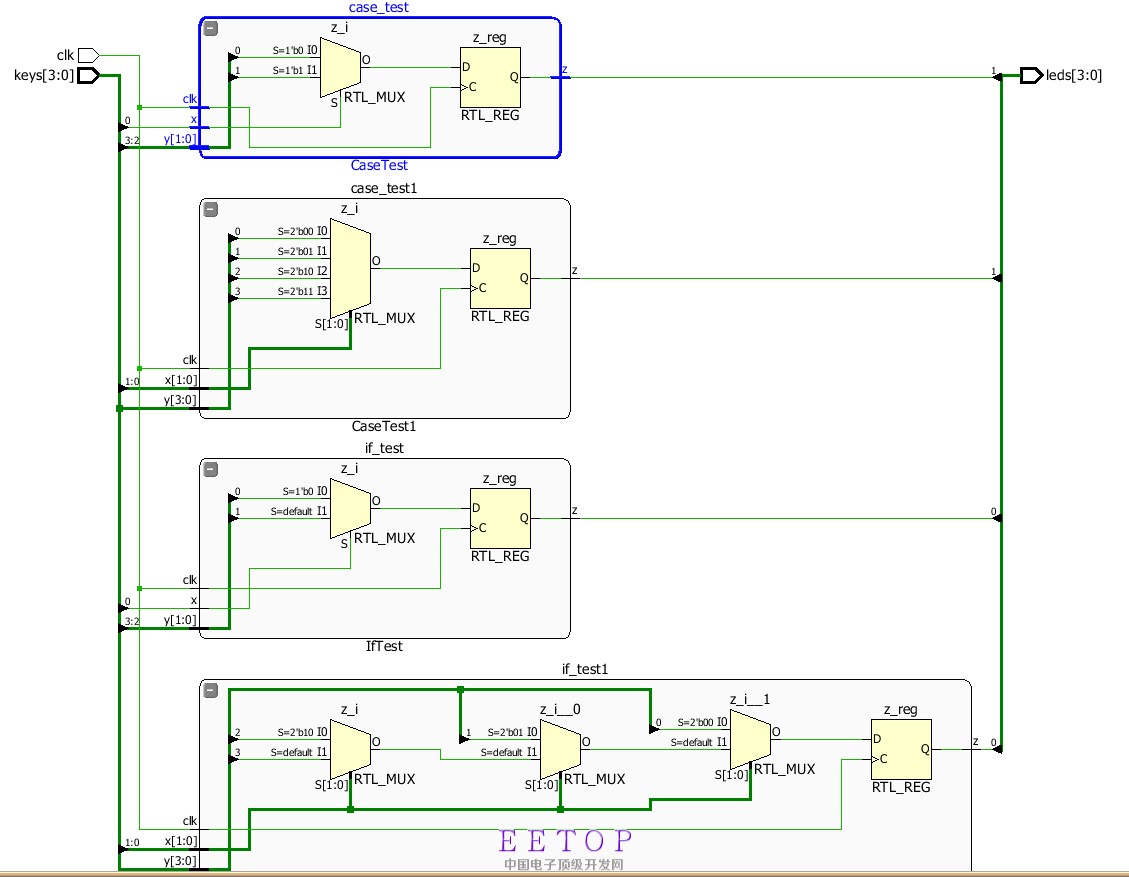This screenshot has height=877, width=1129.
Task: Click the if_test1 instance name label
Action: 585,669
